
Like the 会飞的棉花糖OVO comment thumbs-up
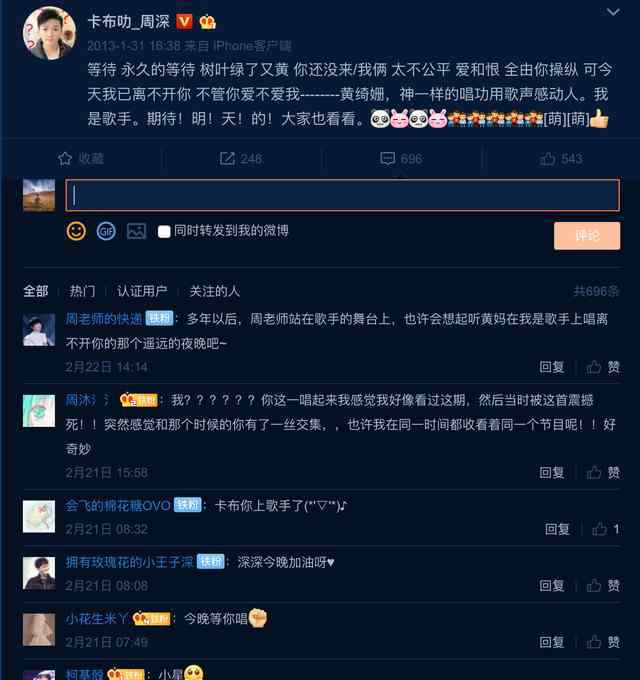[599, 529]
